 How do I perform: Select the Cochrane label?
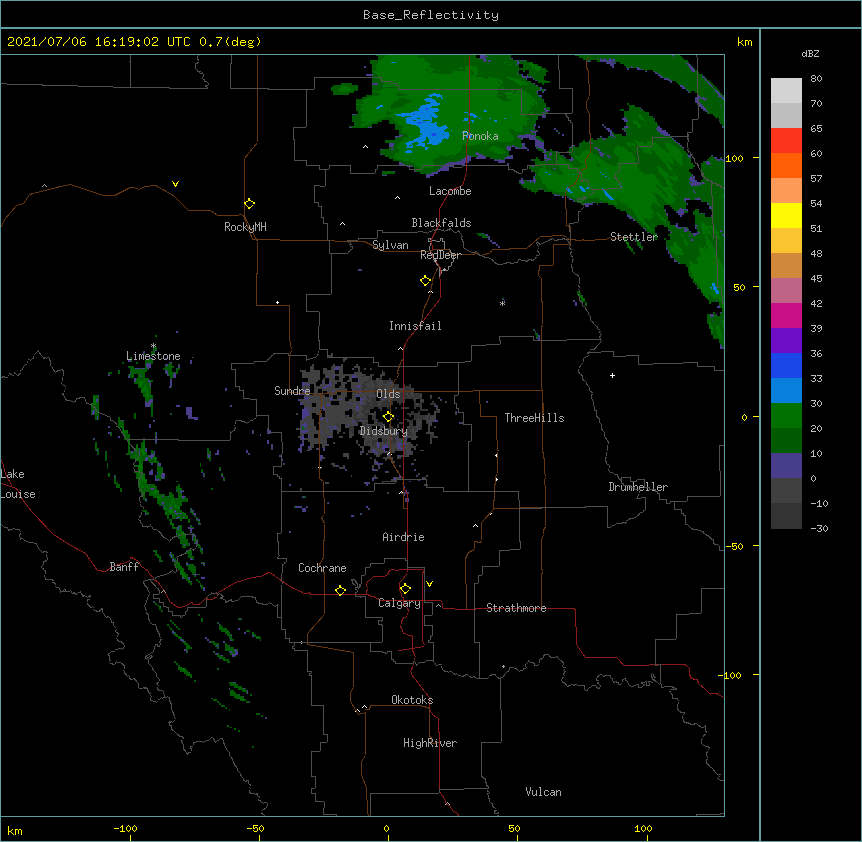tap(322, 568)
